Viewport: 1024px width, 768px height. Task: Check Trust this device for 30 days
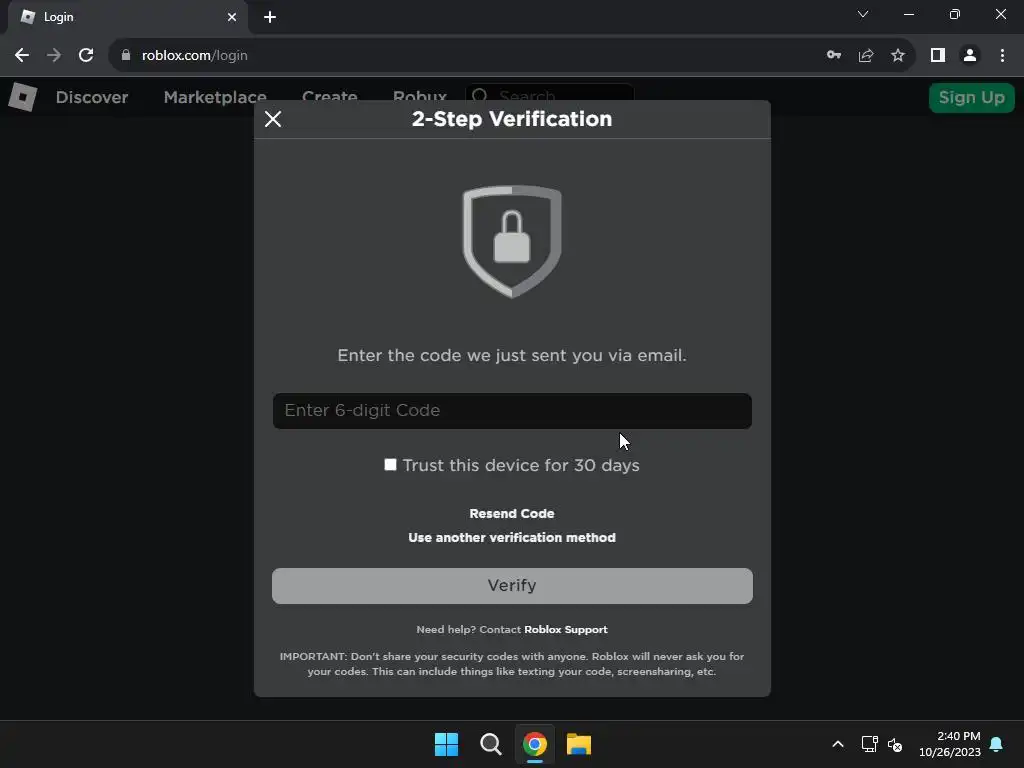[x=390, y=464]
